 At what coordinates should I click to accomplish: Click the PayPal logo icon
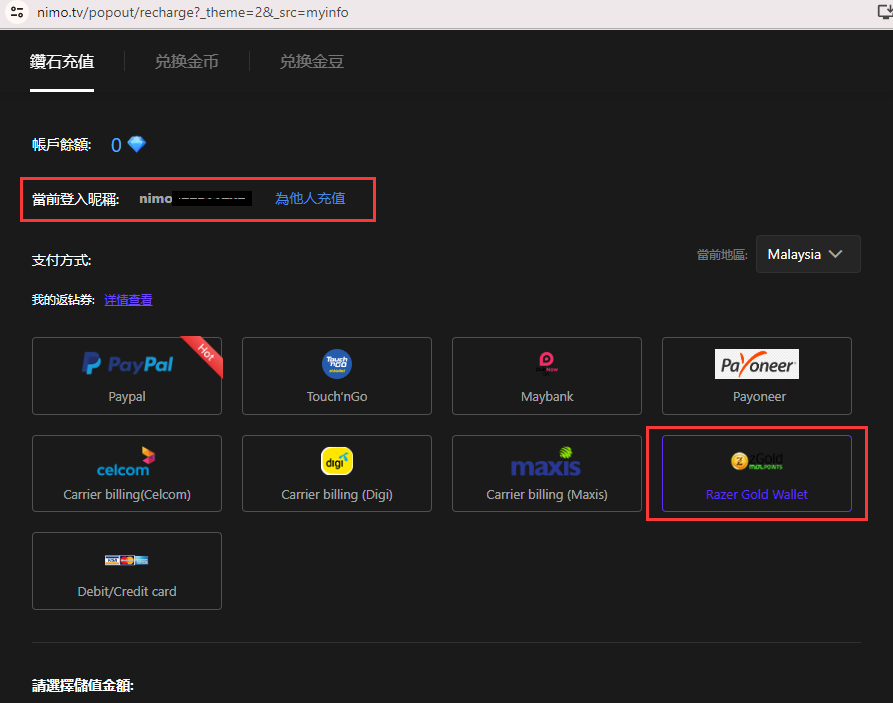[x=127, y=363]
